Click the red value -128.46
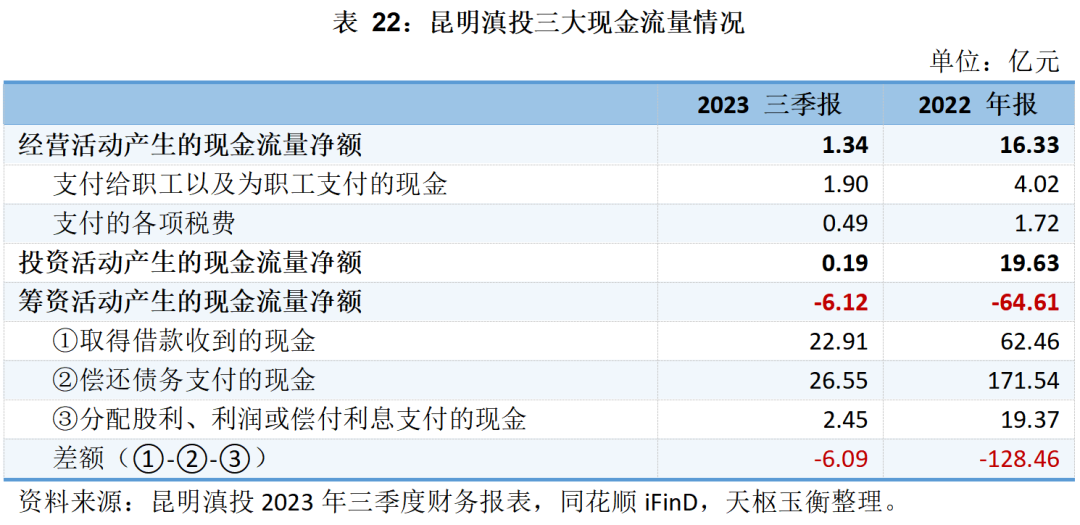 [x=1018, y=459]
